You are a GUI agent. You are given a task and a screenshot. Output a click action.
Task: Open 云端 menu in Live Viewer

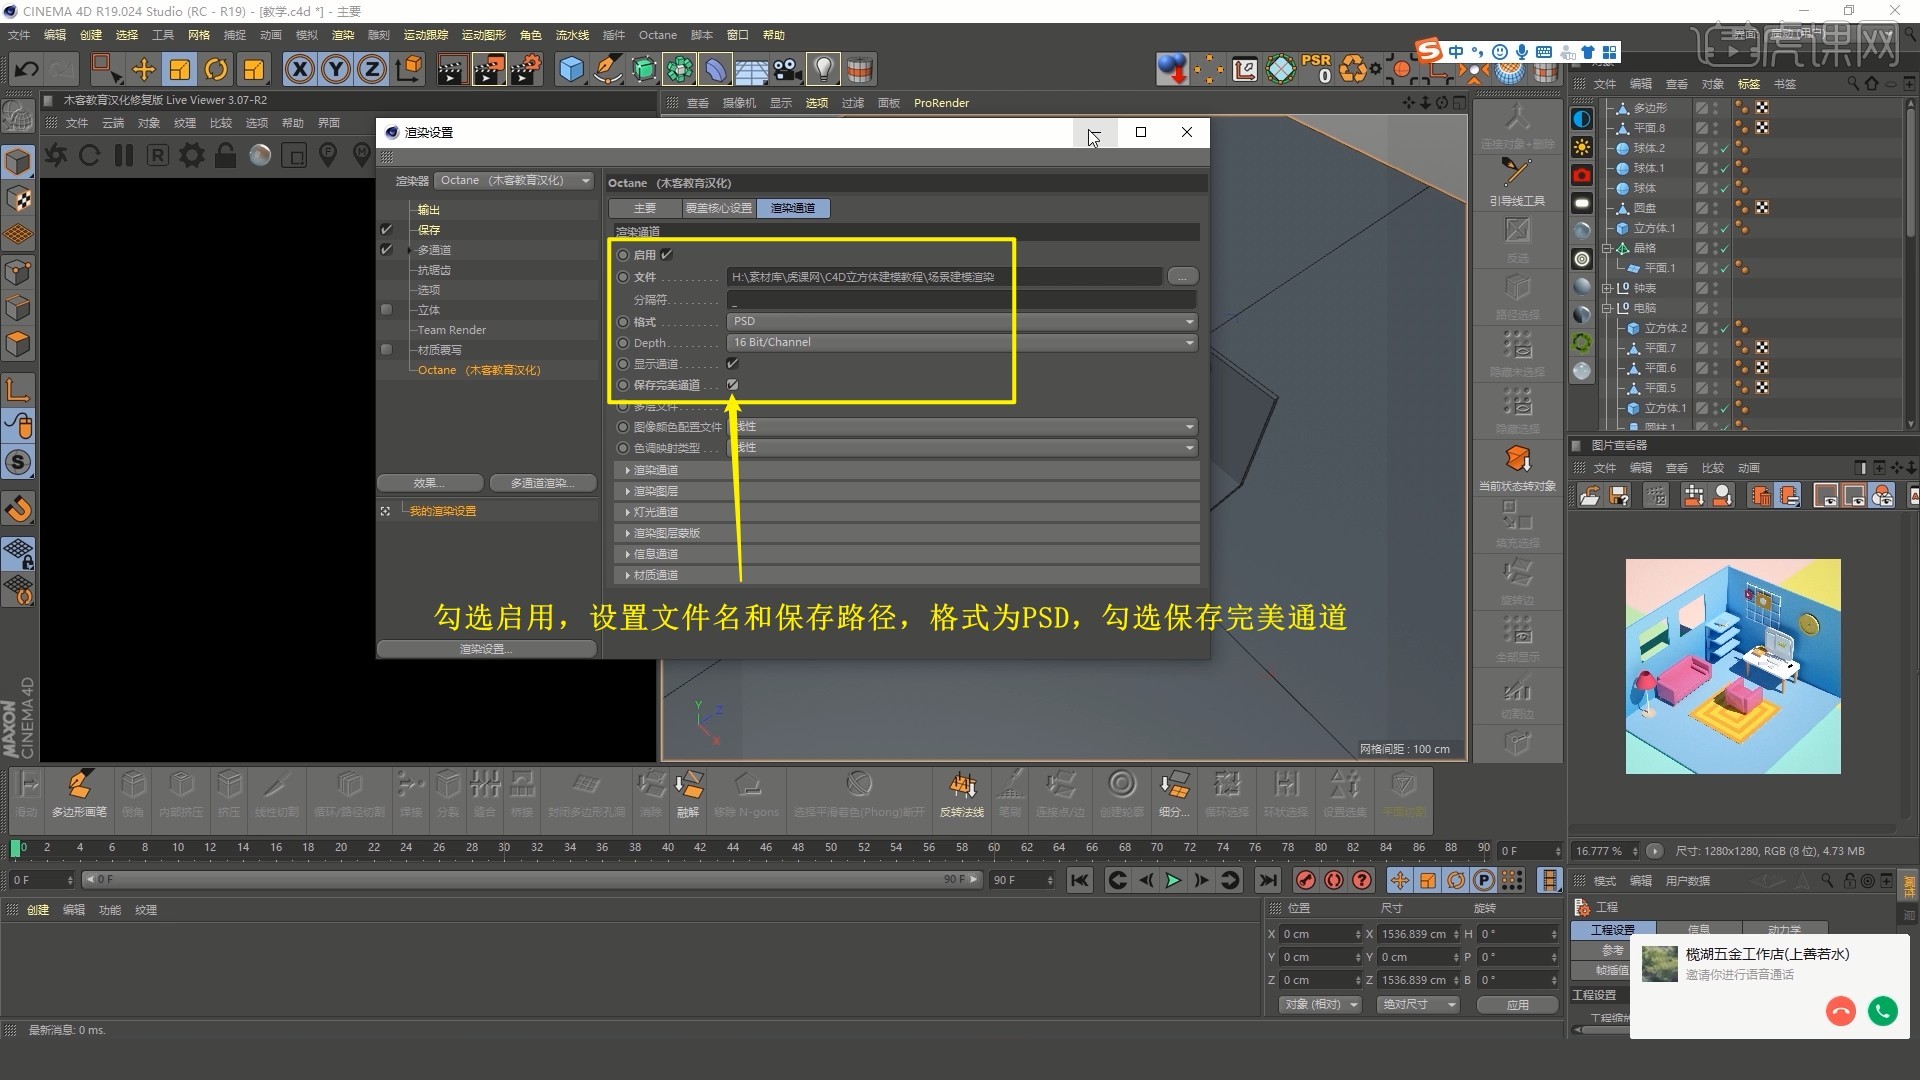click(113, 123)
